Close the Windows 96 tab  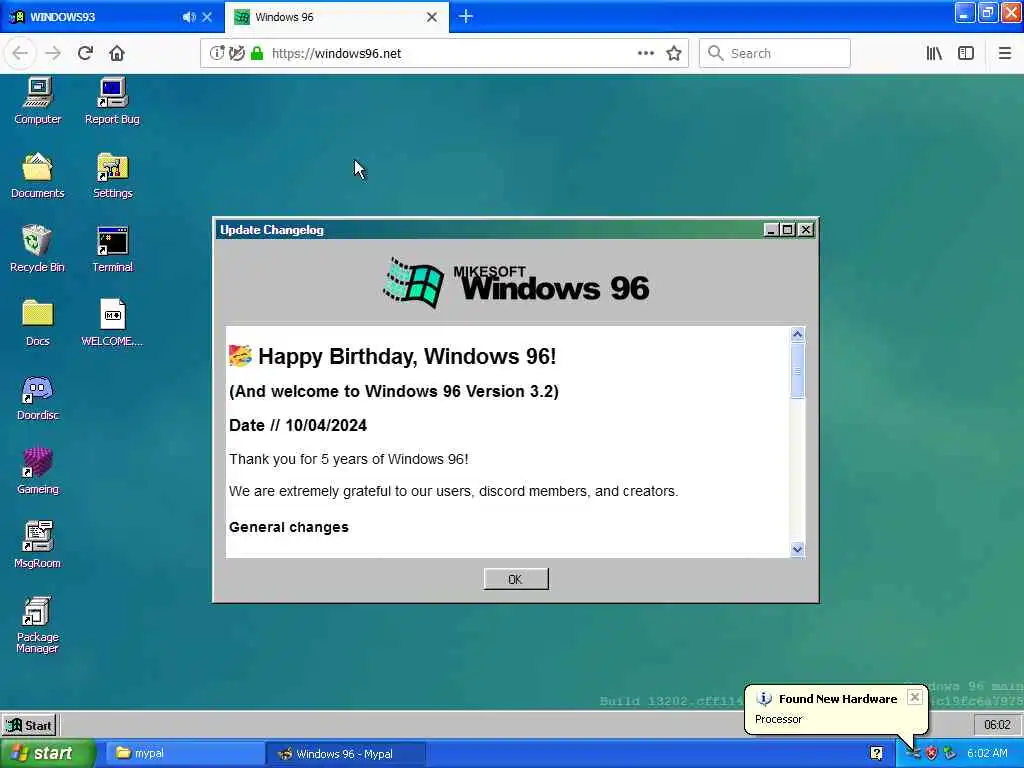tap(432, 17)
